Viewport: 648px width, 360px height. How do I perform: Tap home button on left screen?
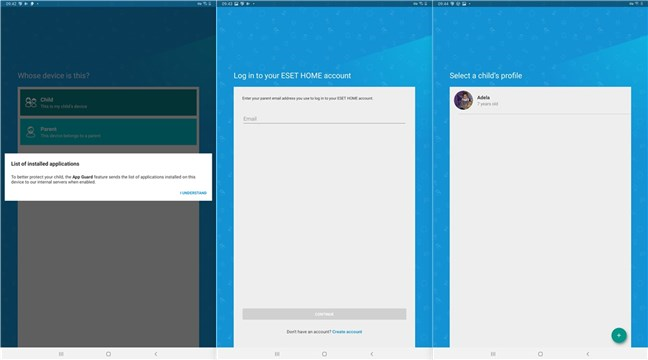click(108, 354)
